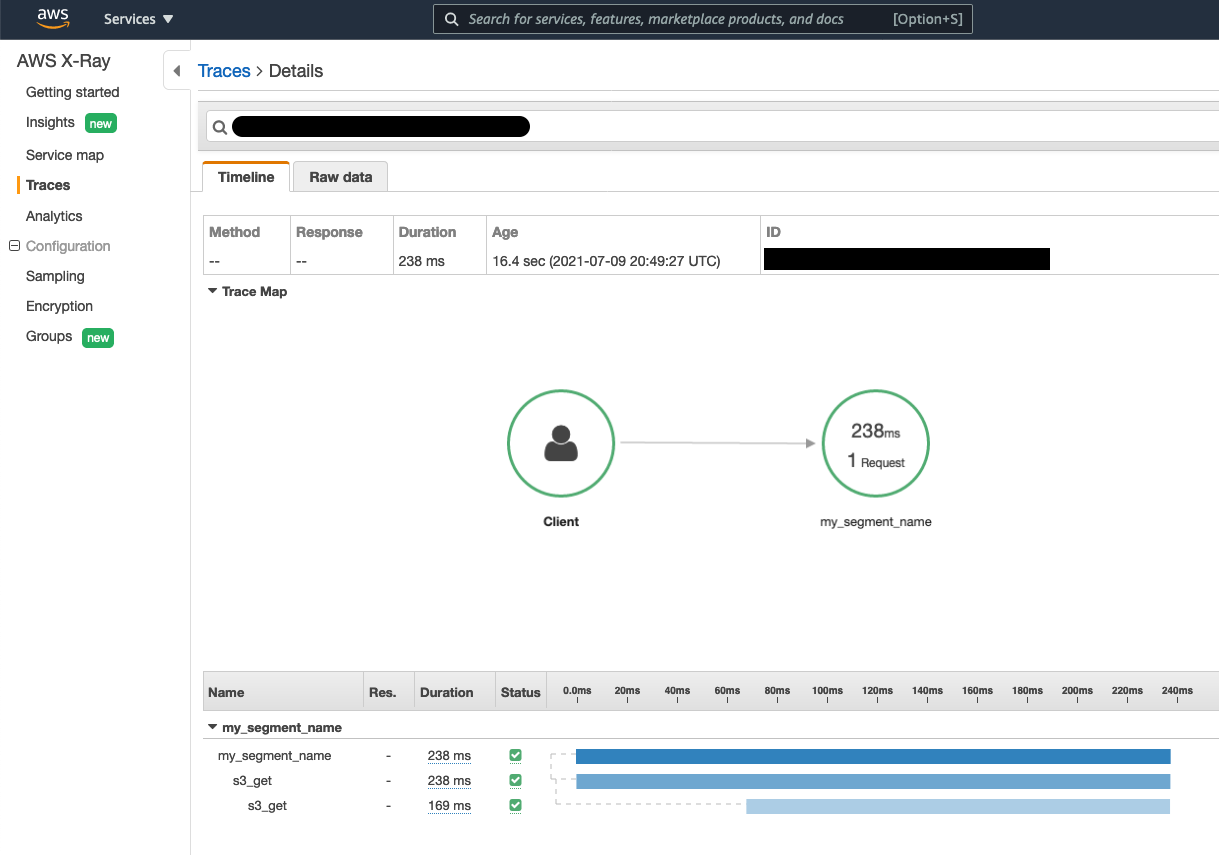The width and height of the screenshot is (1219, 855).
Task: Click the Age value with UTC timestamp
Action: click(606, 261)
